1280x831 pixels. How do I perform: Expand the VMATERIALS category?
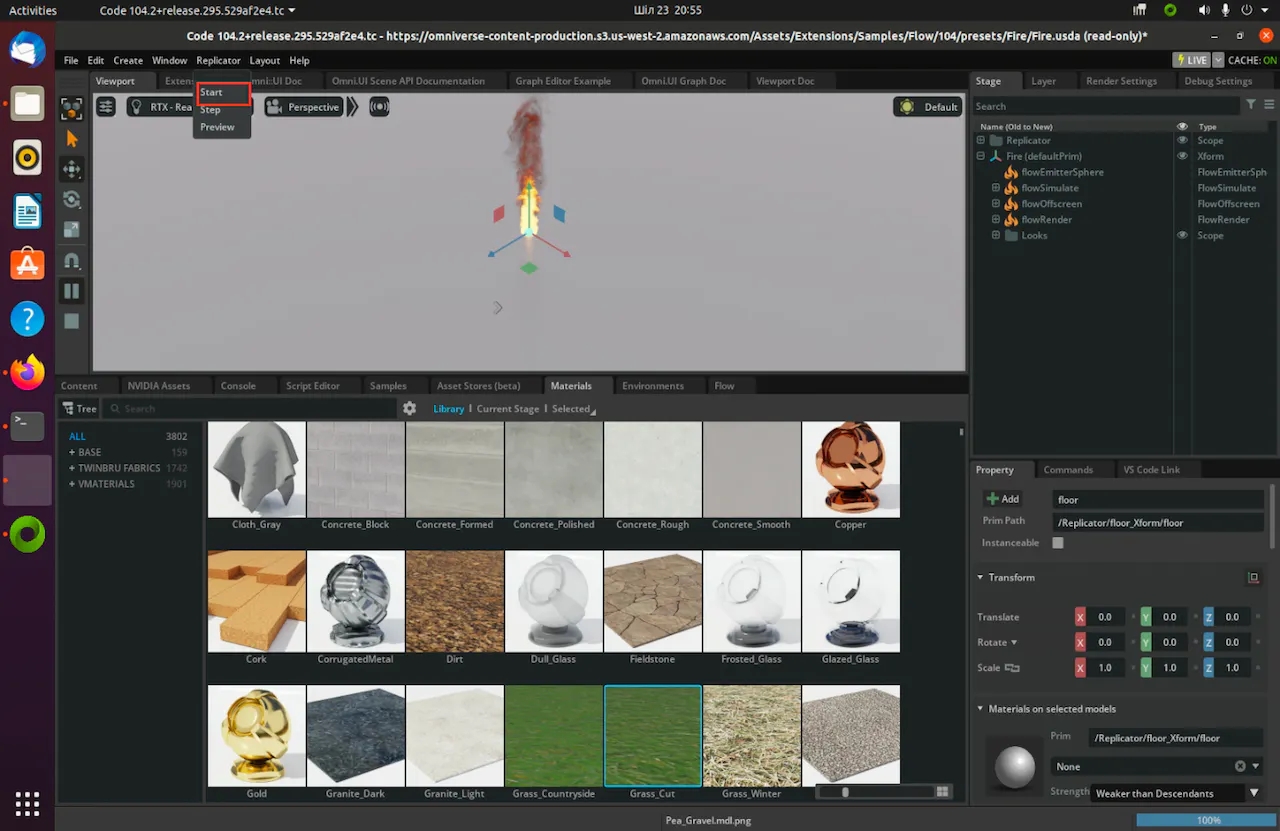(x=72, y=484)
